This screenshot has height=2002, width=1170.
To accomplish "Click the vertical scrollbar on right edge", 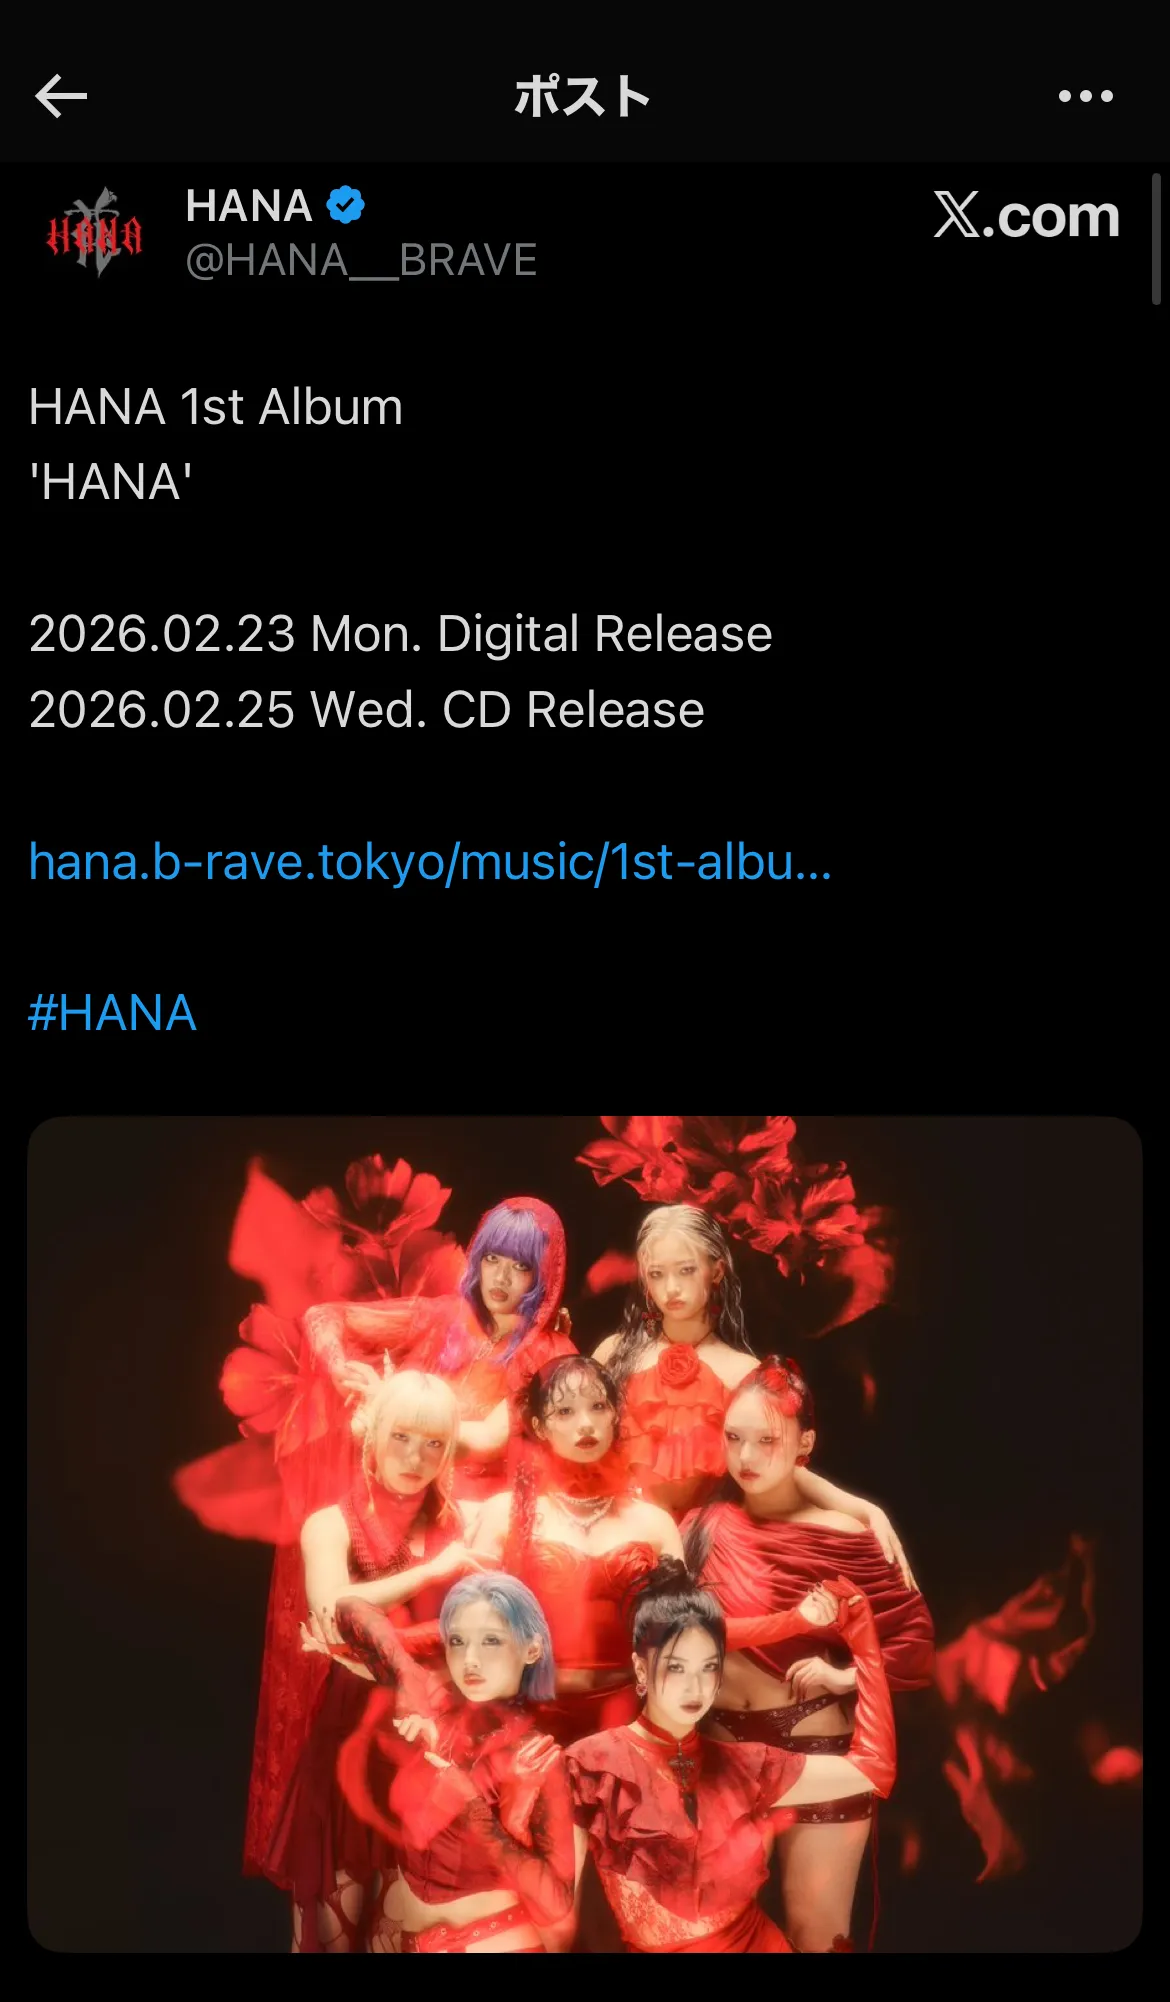I will click(x=1156, y=239).
